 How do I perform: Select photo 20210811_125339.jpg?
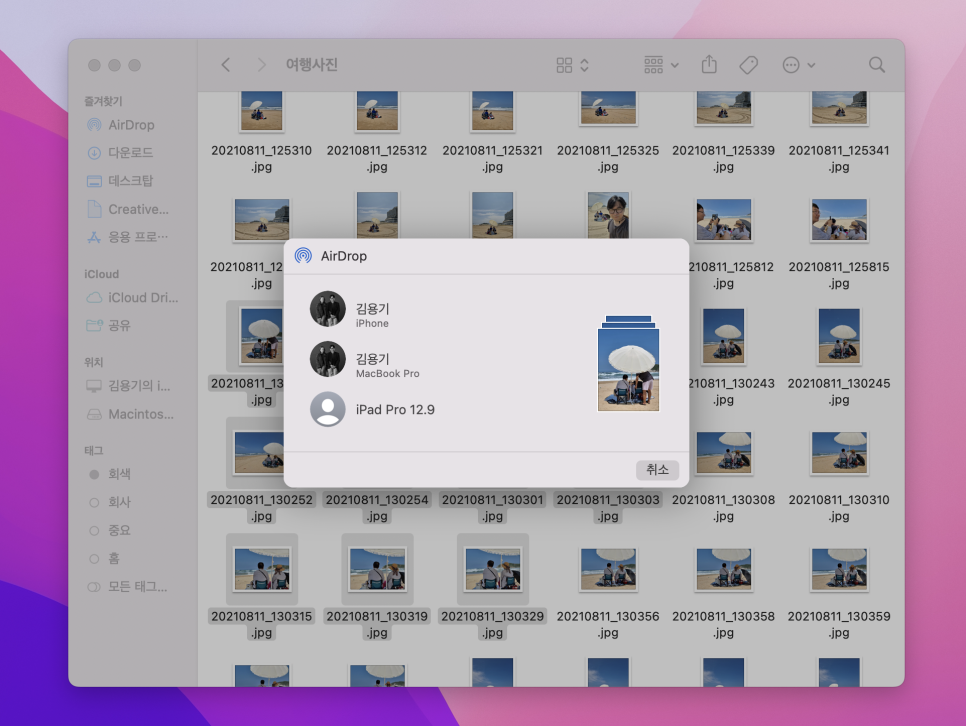point(723,108)
